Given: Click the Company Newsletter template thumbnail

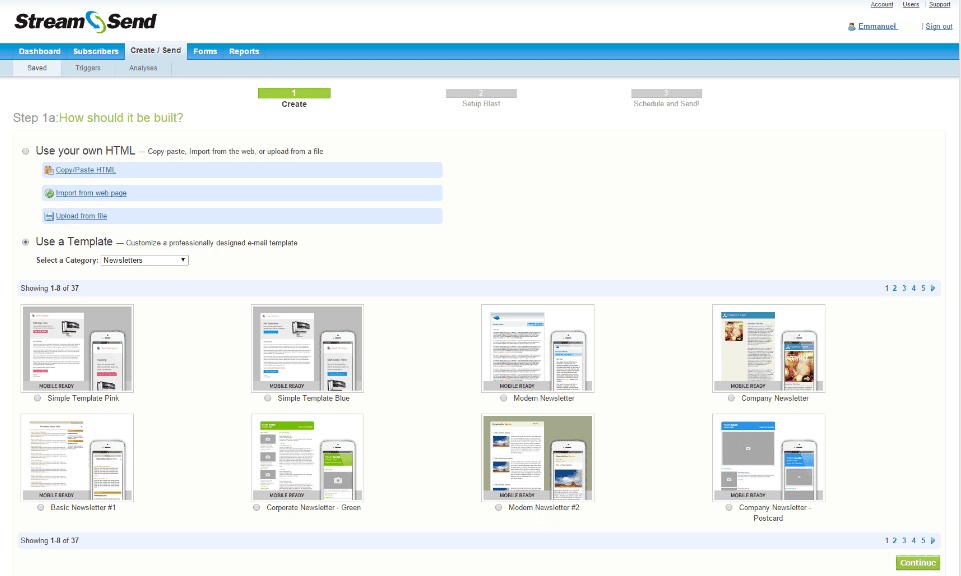Looking at the screenshot, I should tap(768, 348).
